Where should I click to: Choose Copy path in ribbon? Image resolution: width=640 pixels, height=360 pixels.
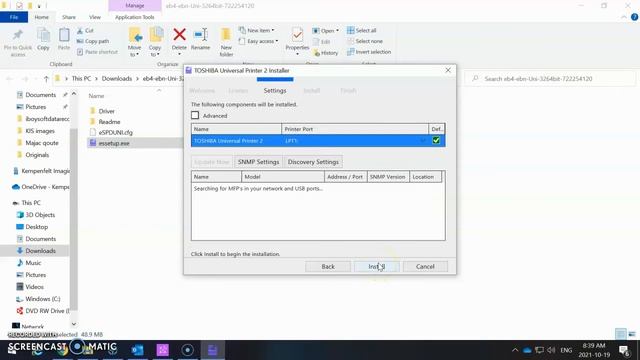tap(93, 41)
